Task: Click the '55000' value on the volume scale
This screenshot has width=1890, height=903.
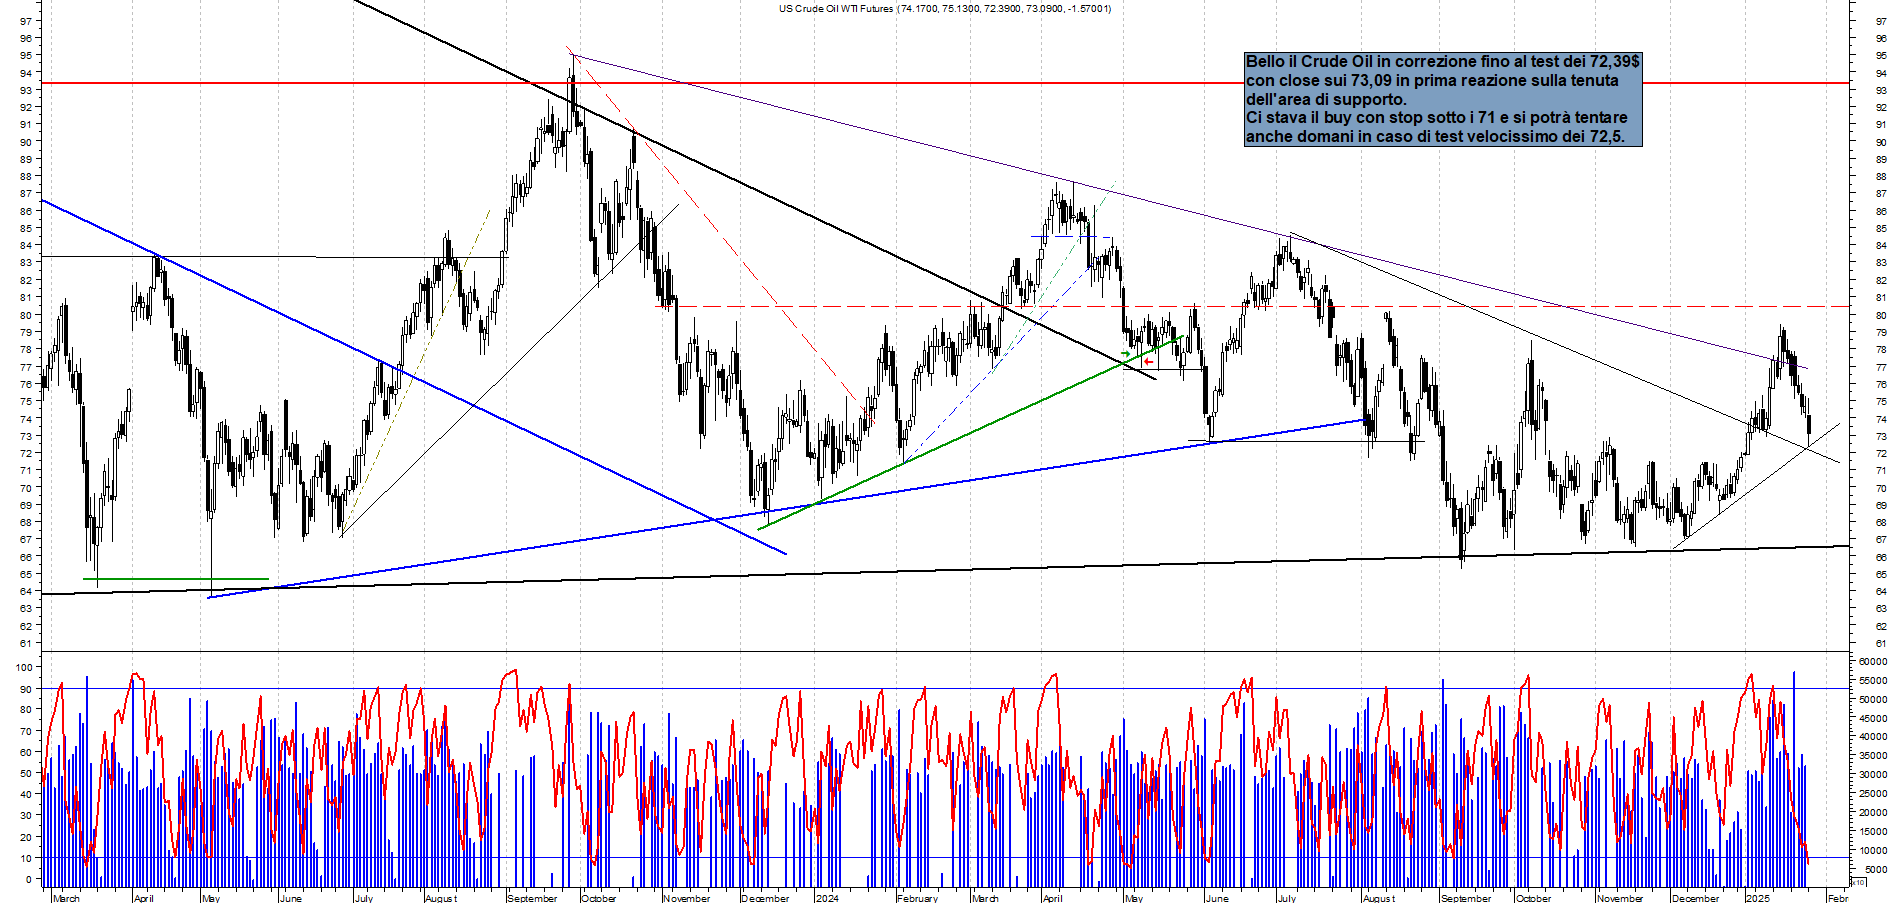Action: click(x=1873, y=681)
